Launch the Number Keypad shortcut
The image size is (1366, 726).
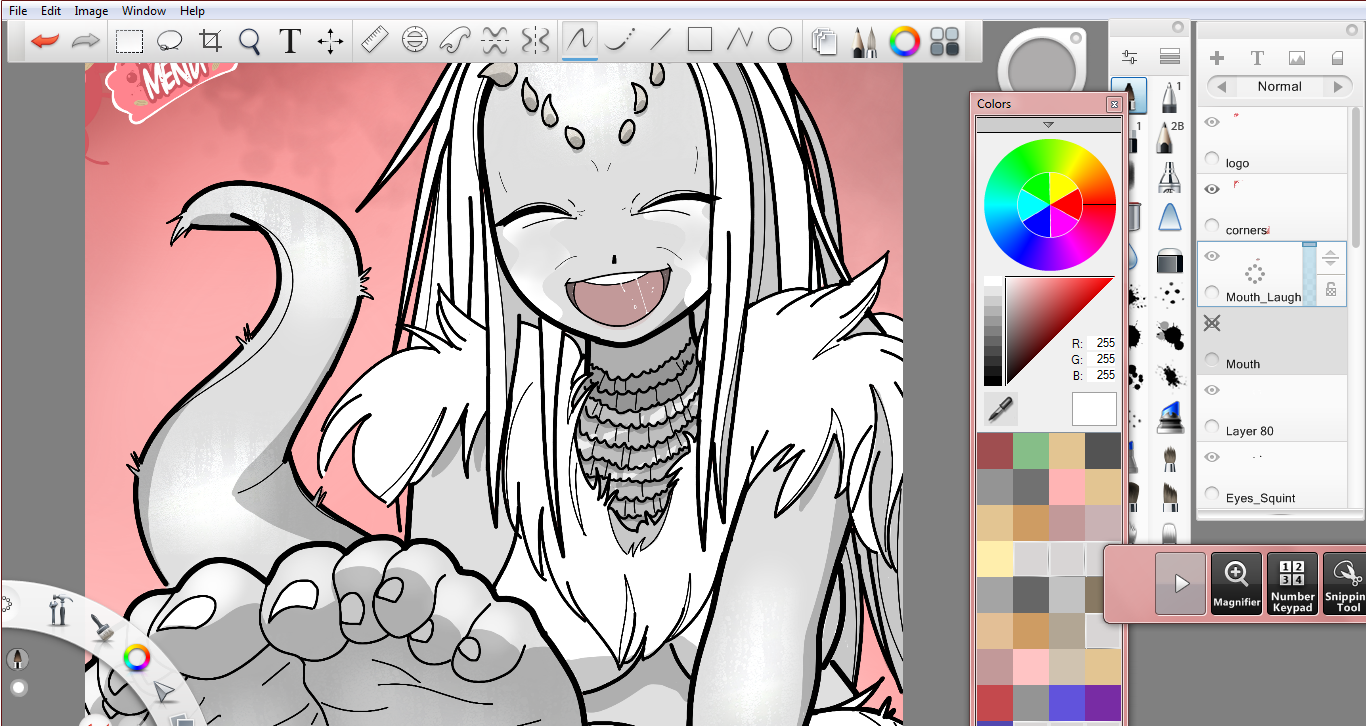tap(1292, 583)
